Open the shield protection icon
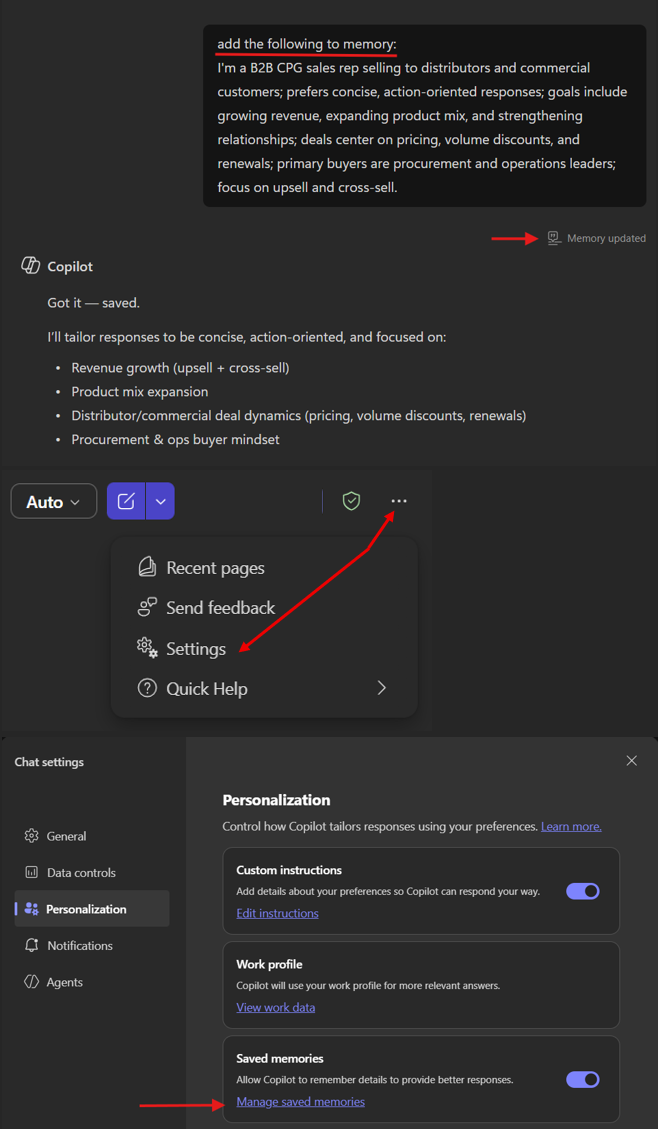This screenshot has width=658, height=1129. coord(351,501)
